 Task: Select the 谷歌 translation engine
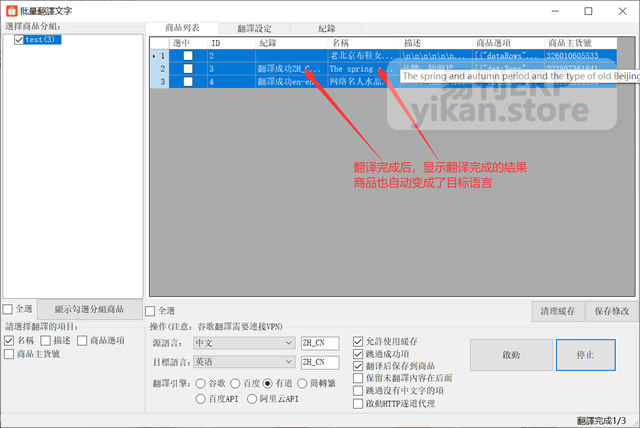click(x=203, y=383)
